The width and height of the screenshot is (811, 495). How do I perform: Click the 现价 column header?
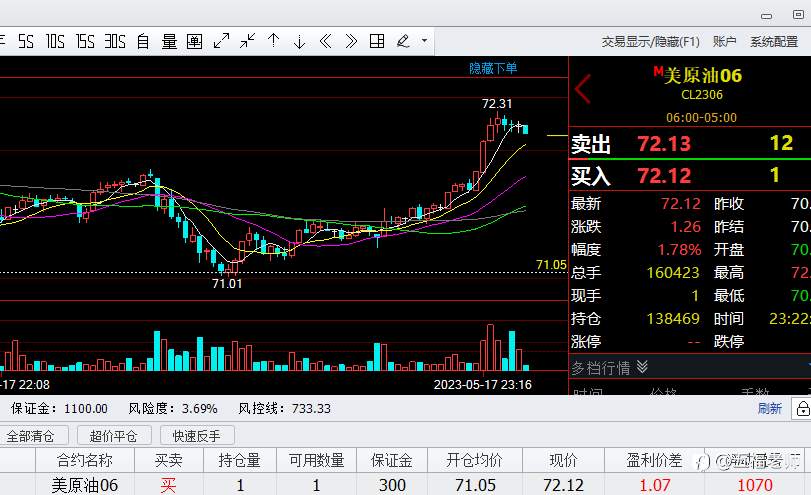pos(563,460)
